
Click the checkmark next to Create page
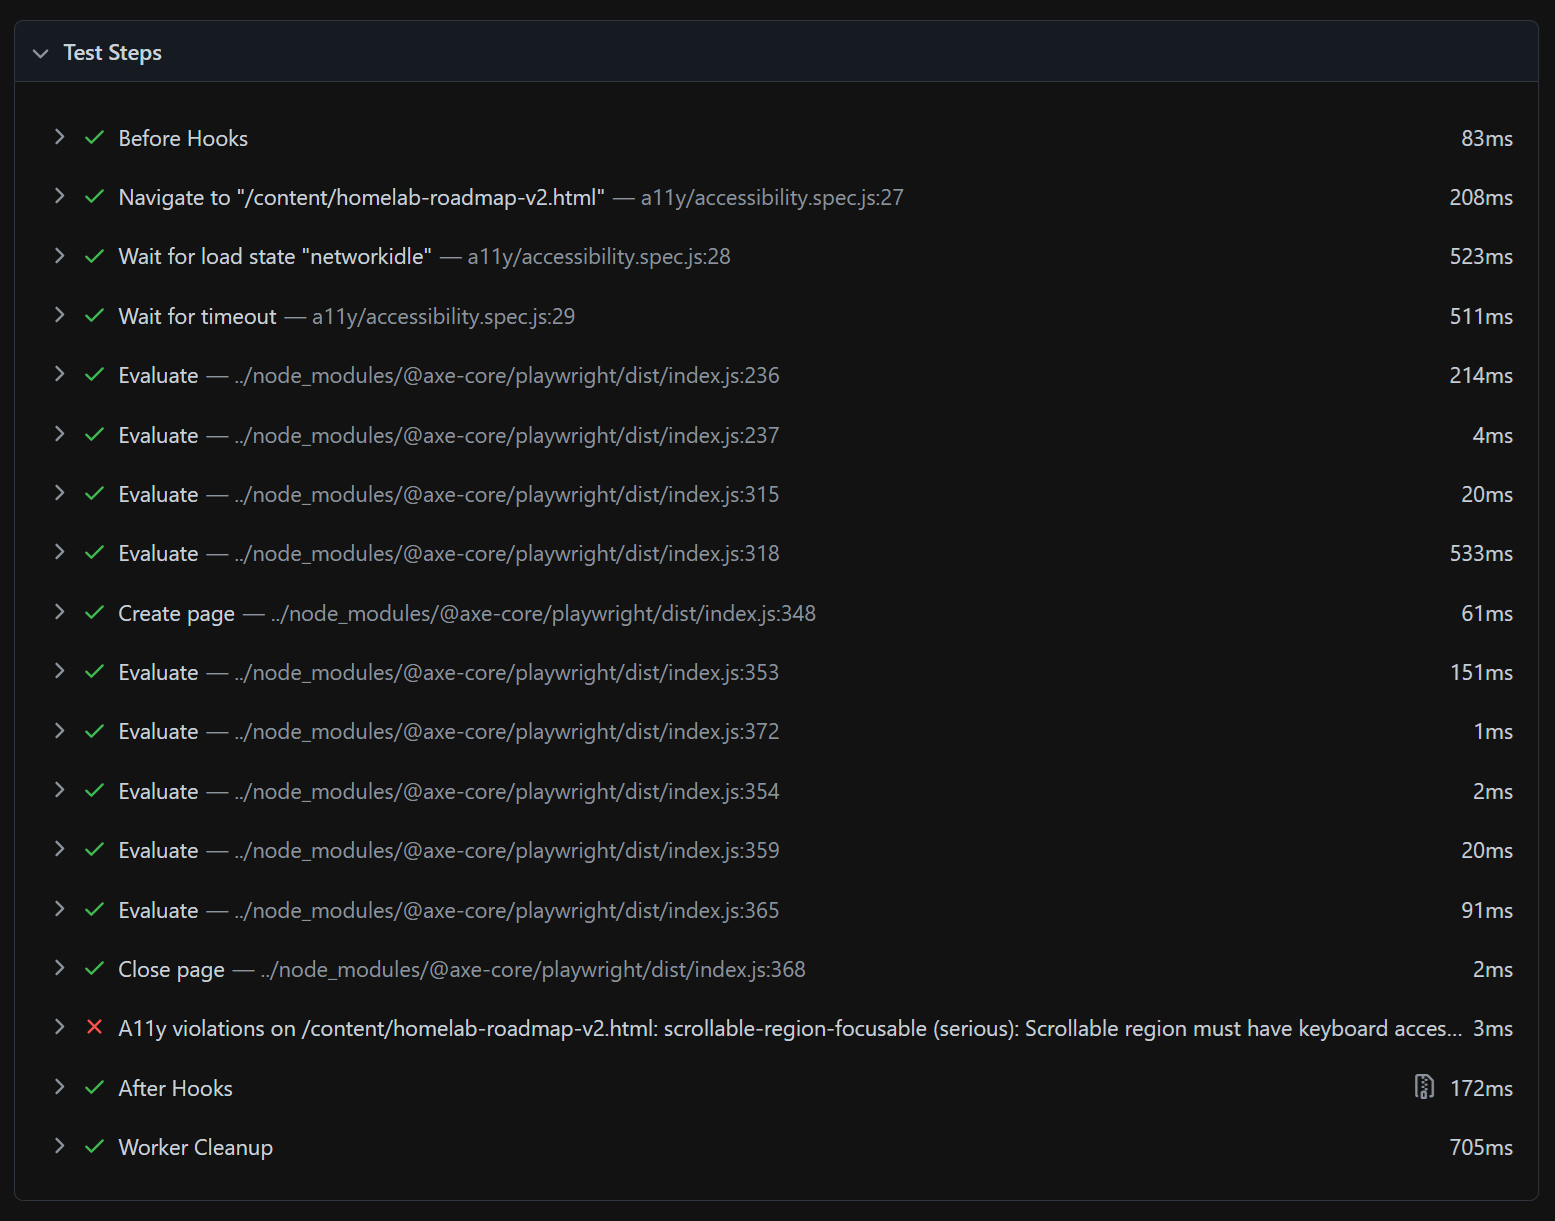(x=95, y=613)
